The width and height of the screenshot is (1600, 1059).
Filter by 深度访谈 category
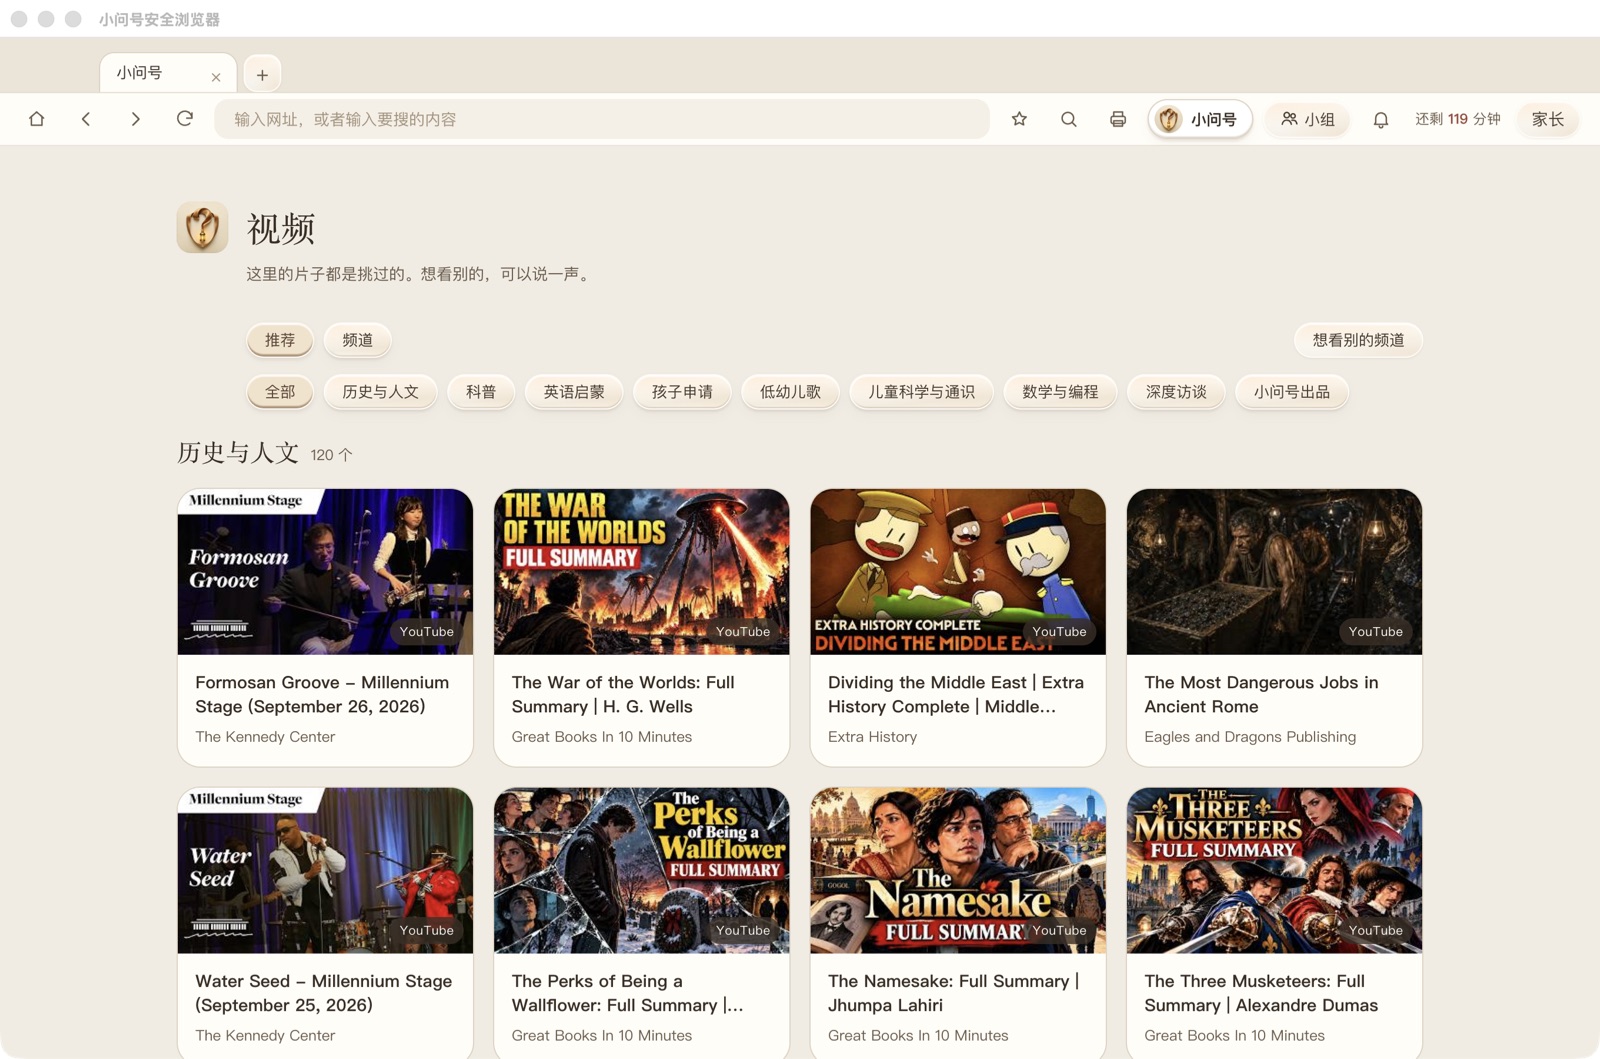(1176, 392)
